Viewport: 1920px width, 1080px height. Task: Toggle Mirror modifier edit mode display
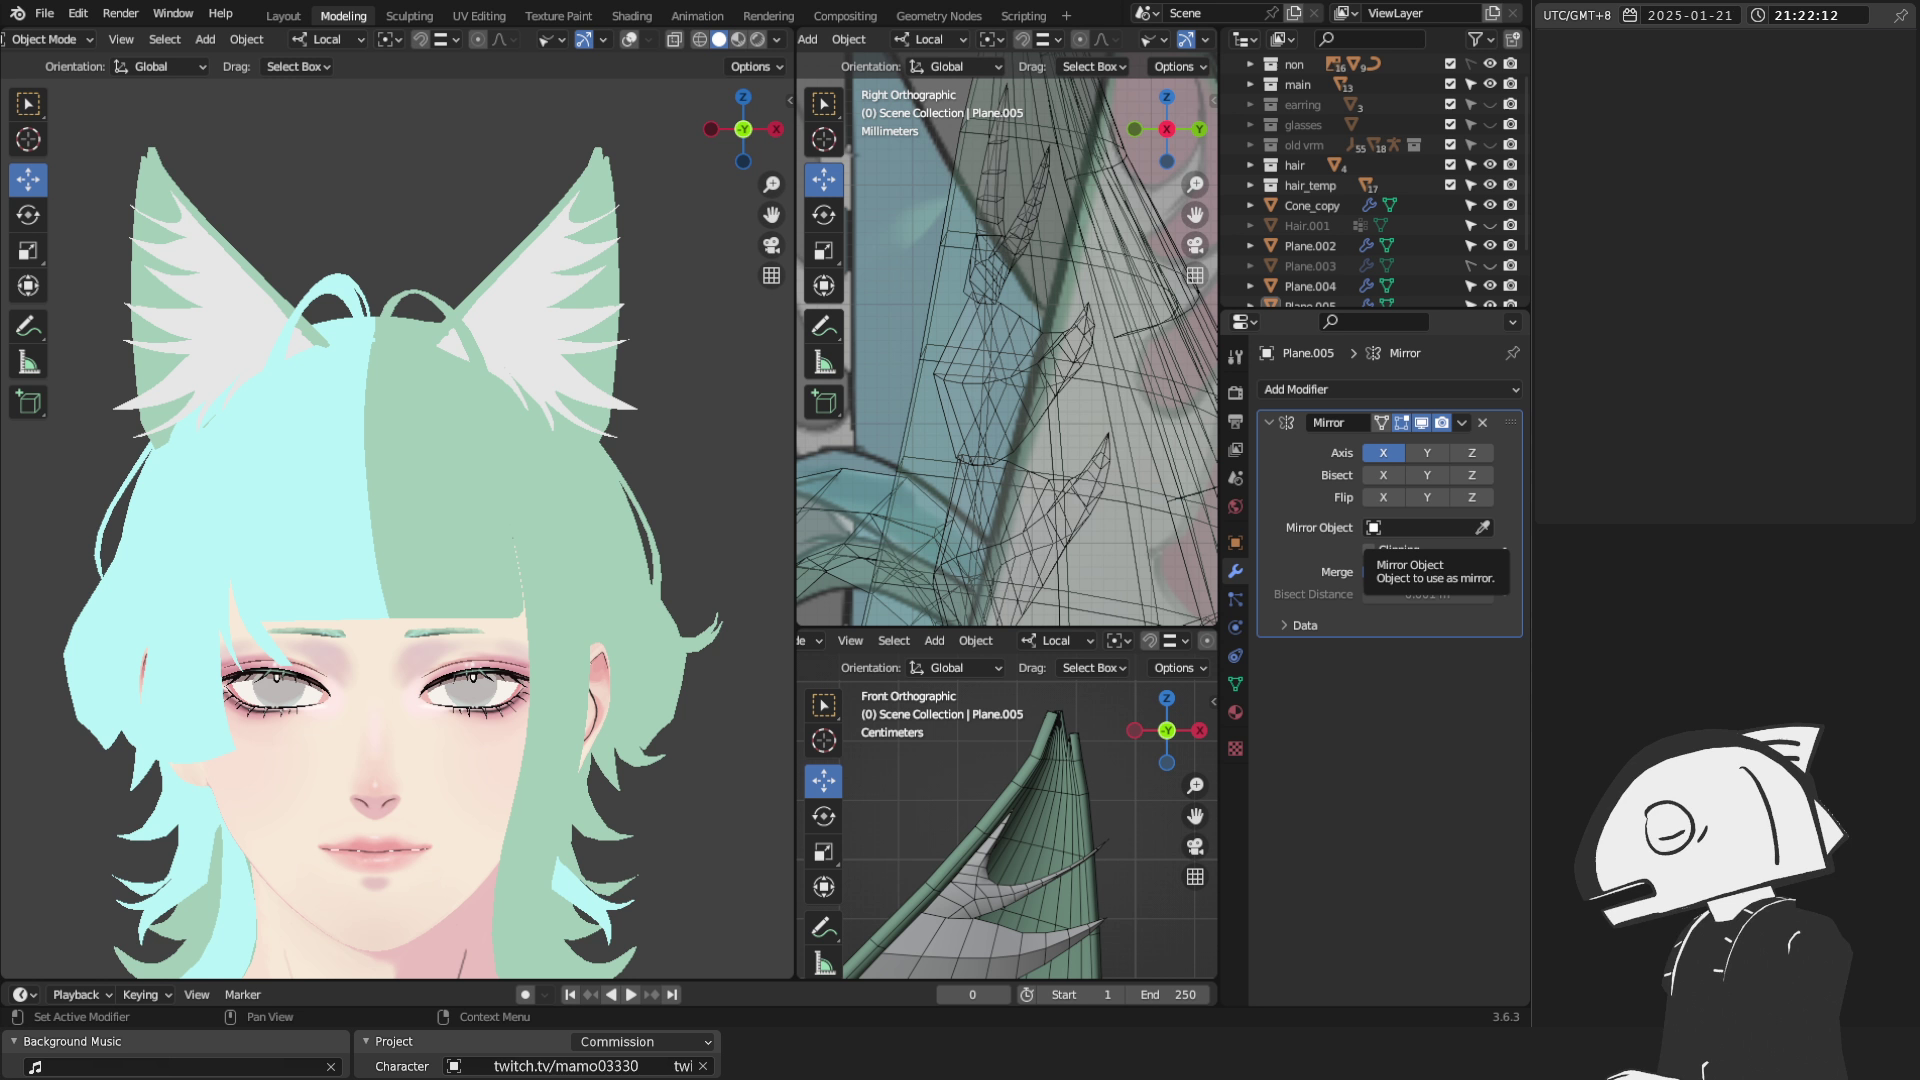(x=1401, y=423)
